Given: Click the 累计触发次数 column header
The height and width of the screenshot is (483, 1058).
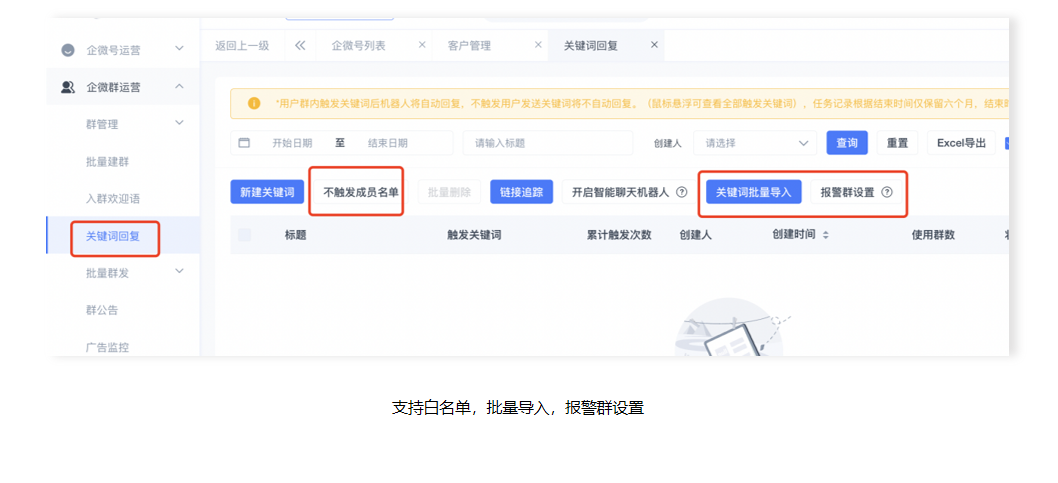Looking at the screenshot, I should [x=619, y=235].
